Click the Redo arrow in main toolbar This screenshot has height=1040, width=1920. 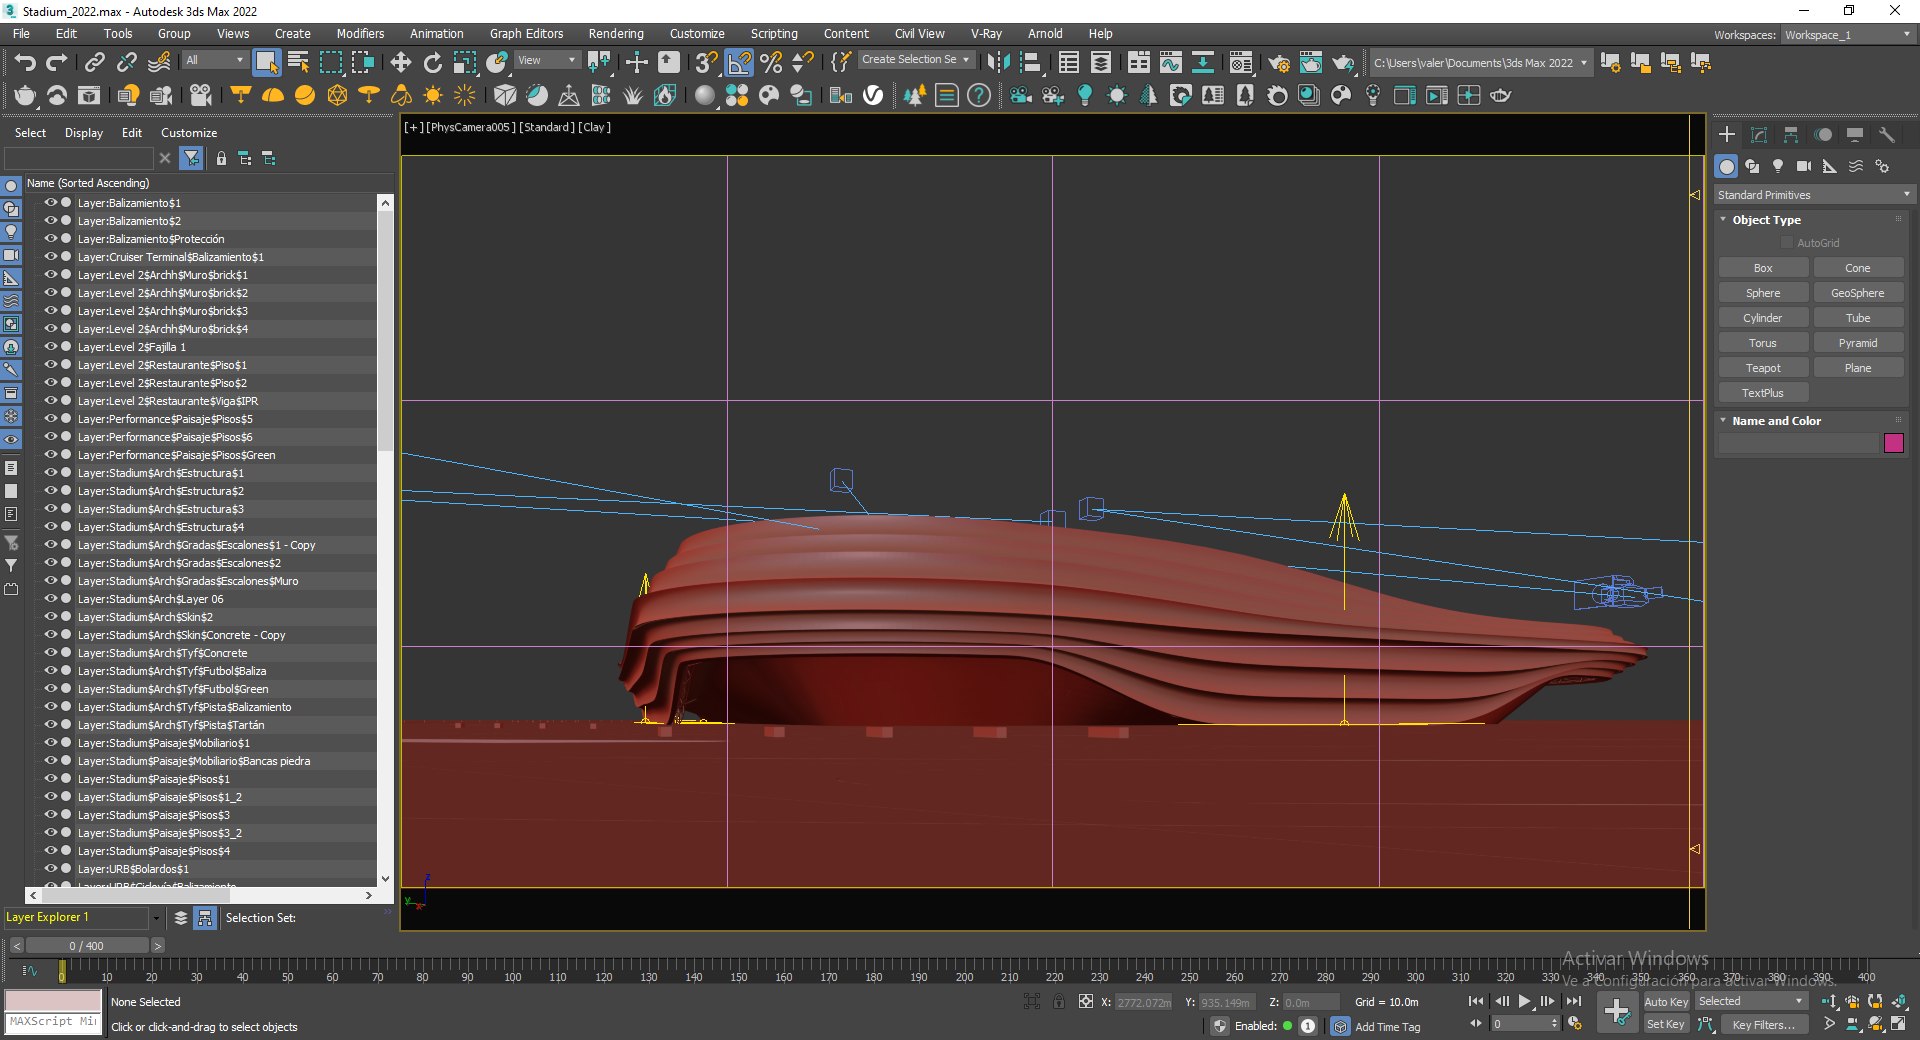coord(57,62)
